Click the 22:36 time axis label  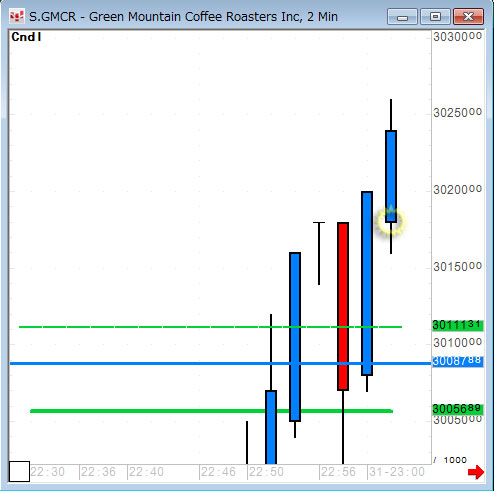tap(98, 472)
